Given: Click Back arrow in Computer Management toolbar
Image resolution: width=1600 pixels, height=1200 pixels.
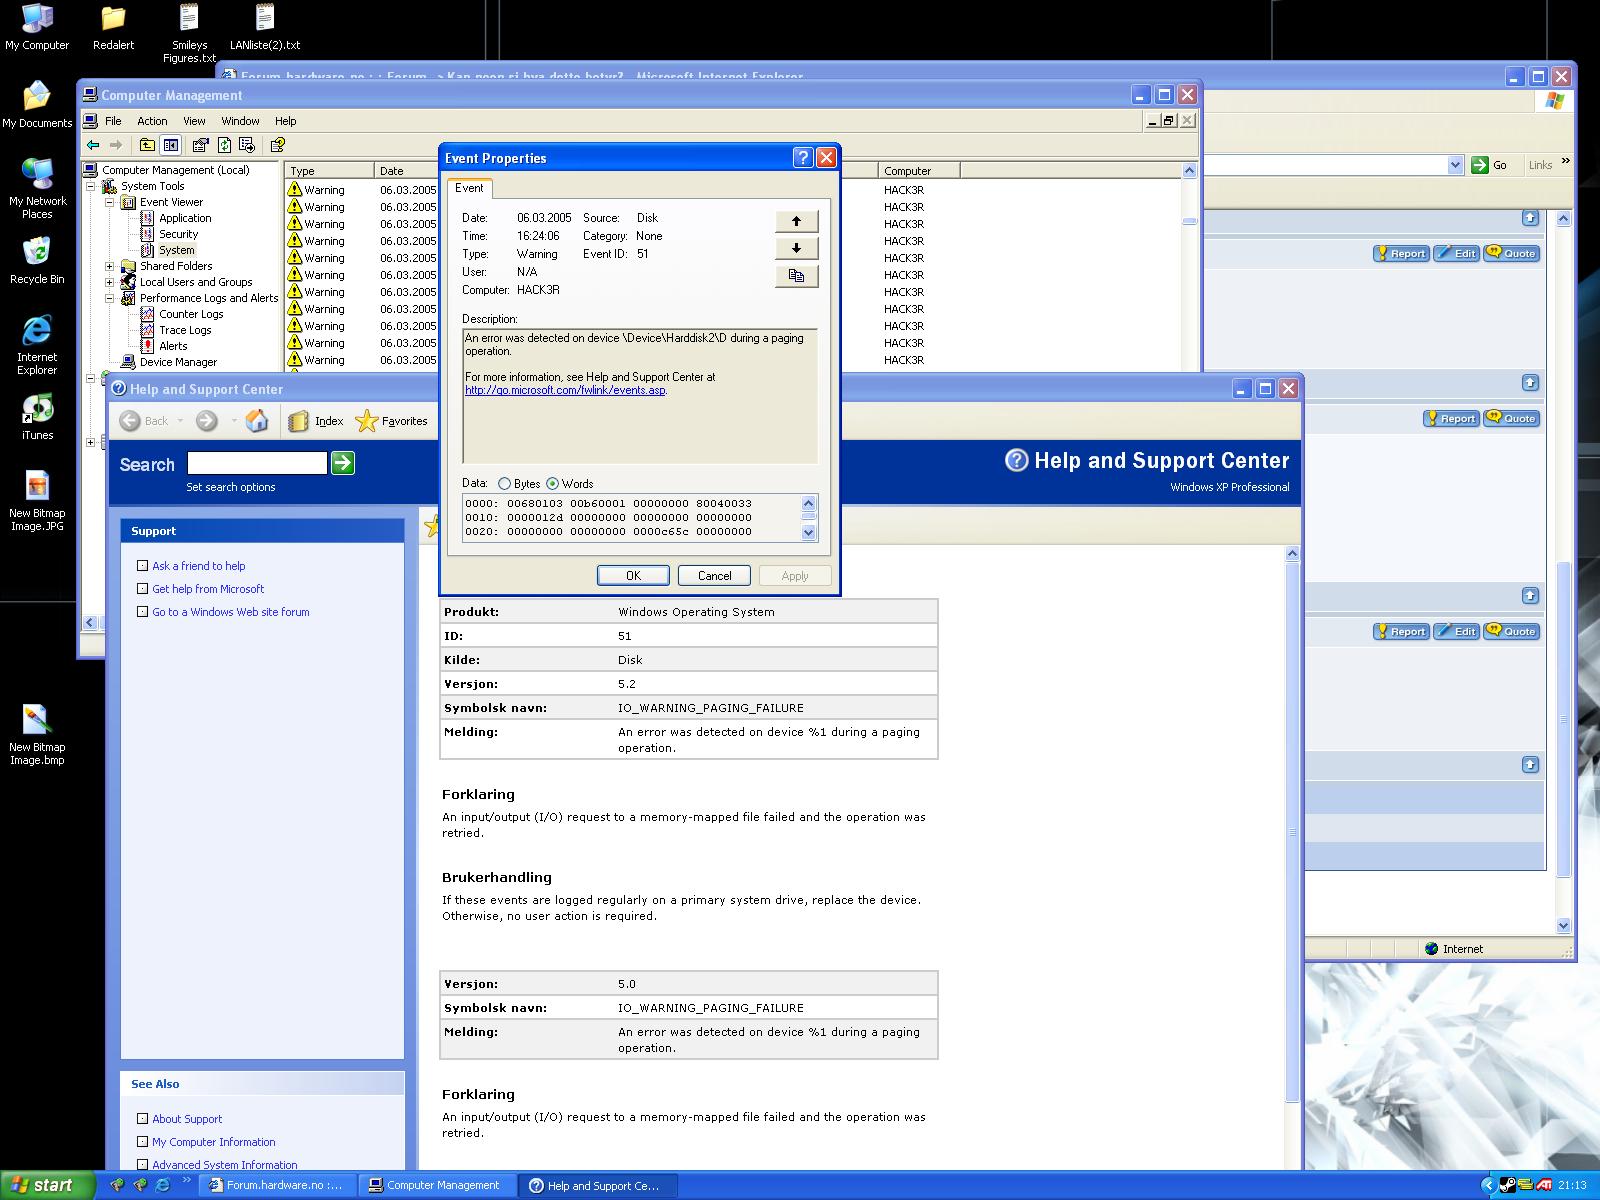Looking at the screenshot, I should pyautogui.click(x=93, y=145).
